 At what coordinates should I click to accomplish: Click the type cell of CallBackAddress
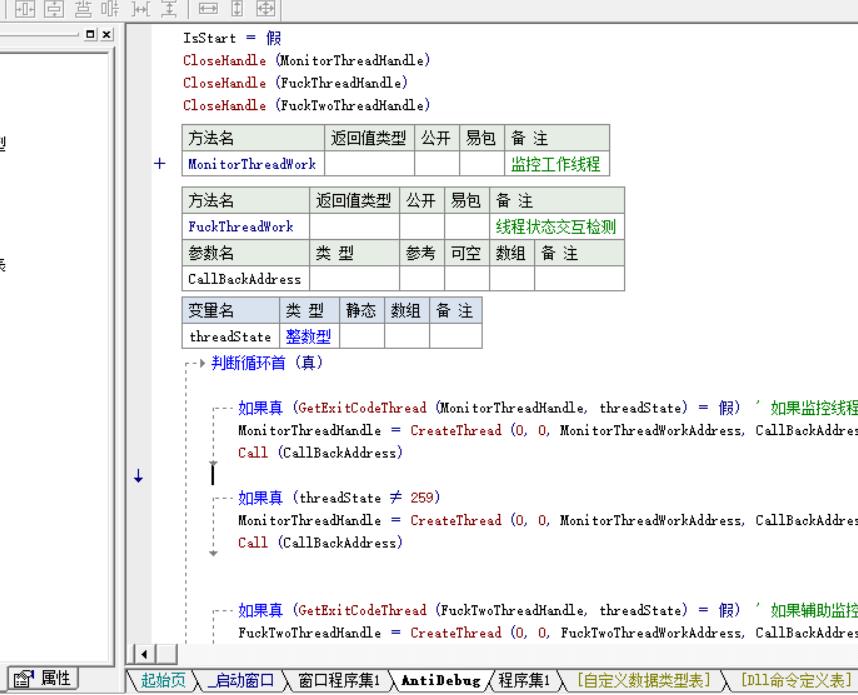coord(354,279)
